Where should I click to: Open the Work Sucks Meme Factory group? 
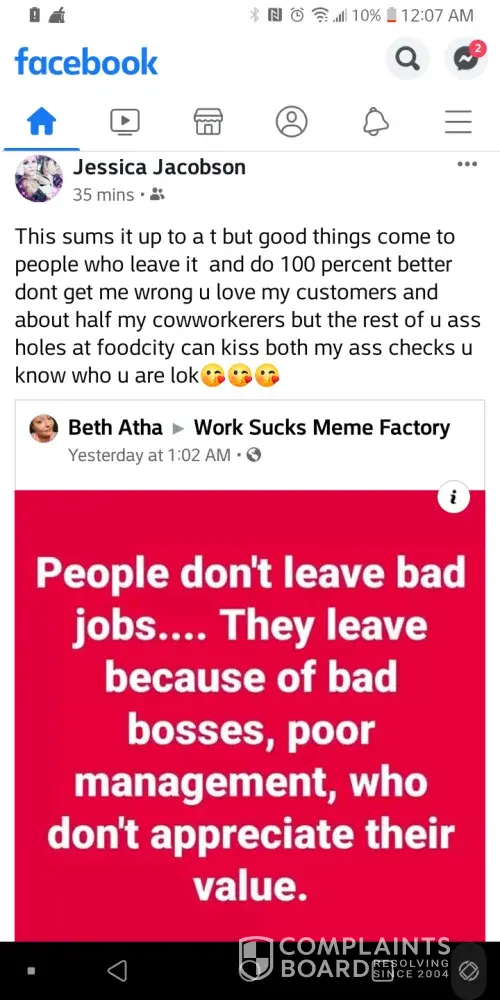[x=322, y=427]
